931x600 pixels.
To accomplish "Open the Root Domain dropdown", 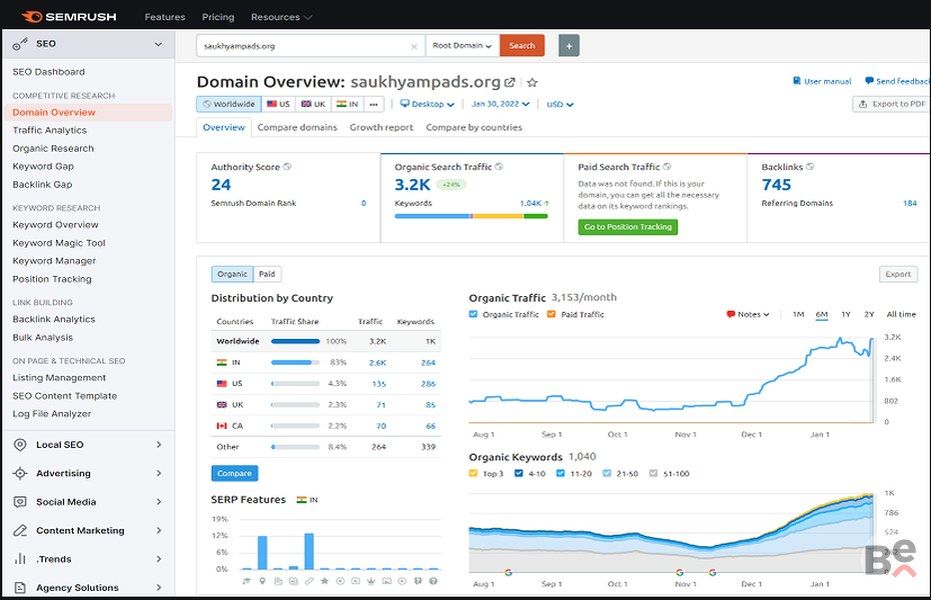I will [462, 46].
